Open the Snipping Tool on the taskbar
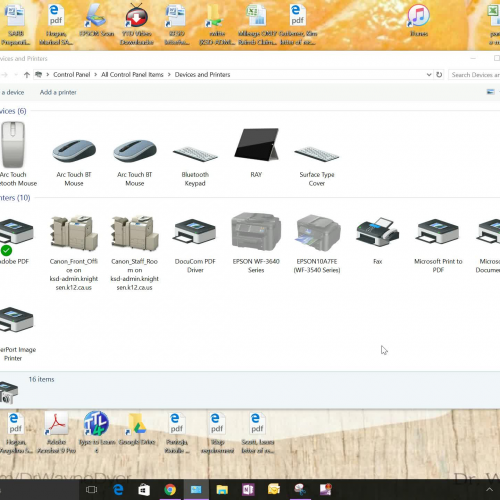 click(300, 489)
